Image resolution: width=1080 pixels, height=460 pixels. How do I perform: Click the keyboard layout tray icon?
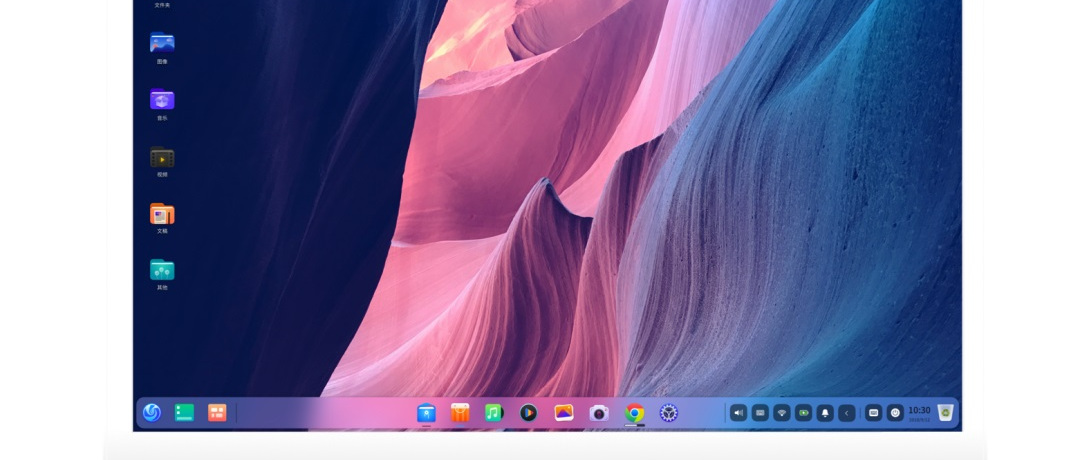tap(760, 413)
